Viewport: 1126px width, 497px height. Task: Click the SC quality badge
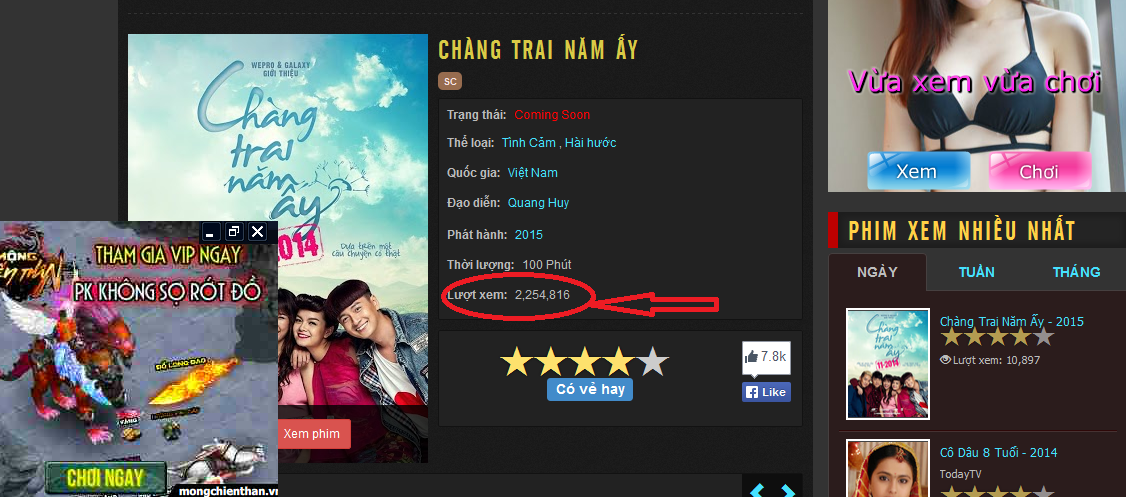(450, 81)
